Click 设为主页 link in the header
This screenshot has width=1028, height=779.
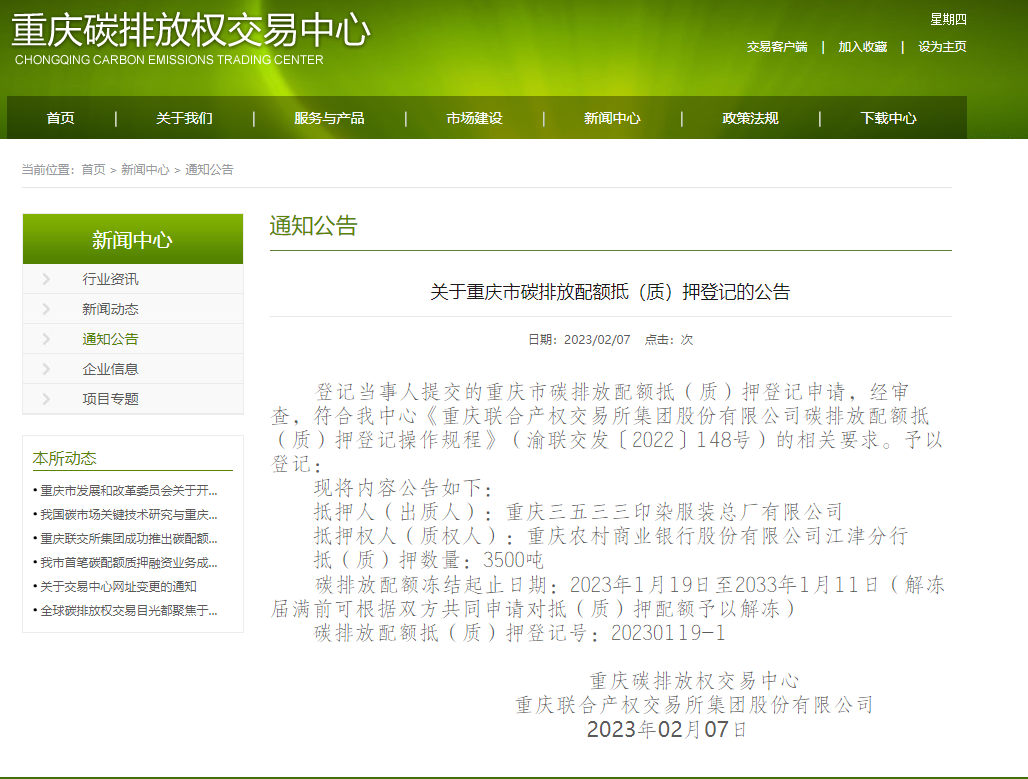[942, 47]
